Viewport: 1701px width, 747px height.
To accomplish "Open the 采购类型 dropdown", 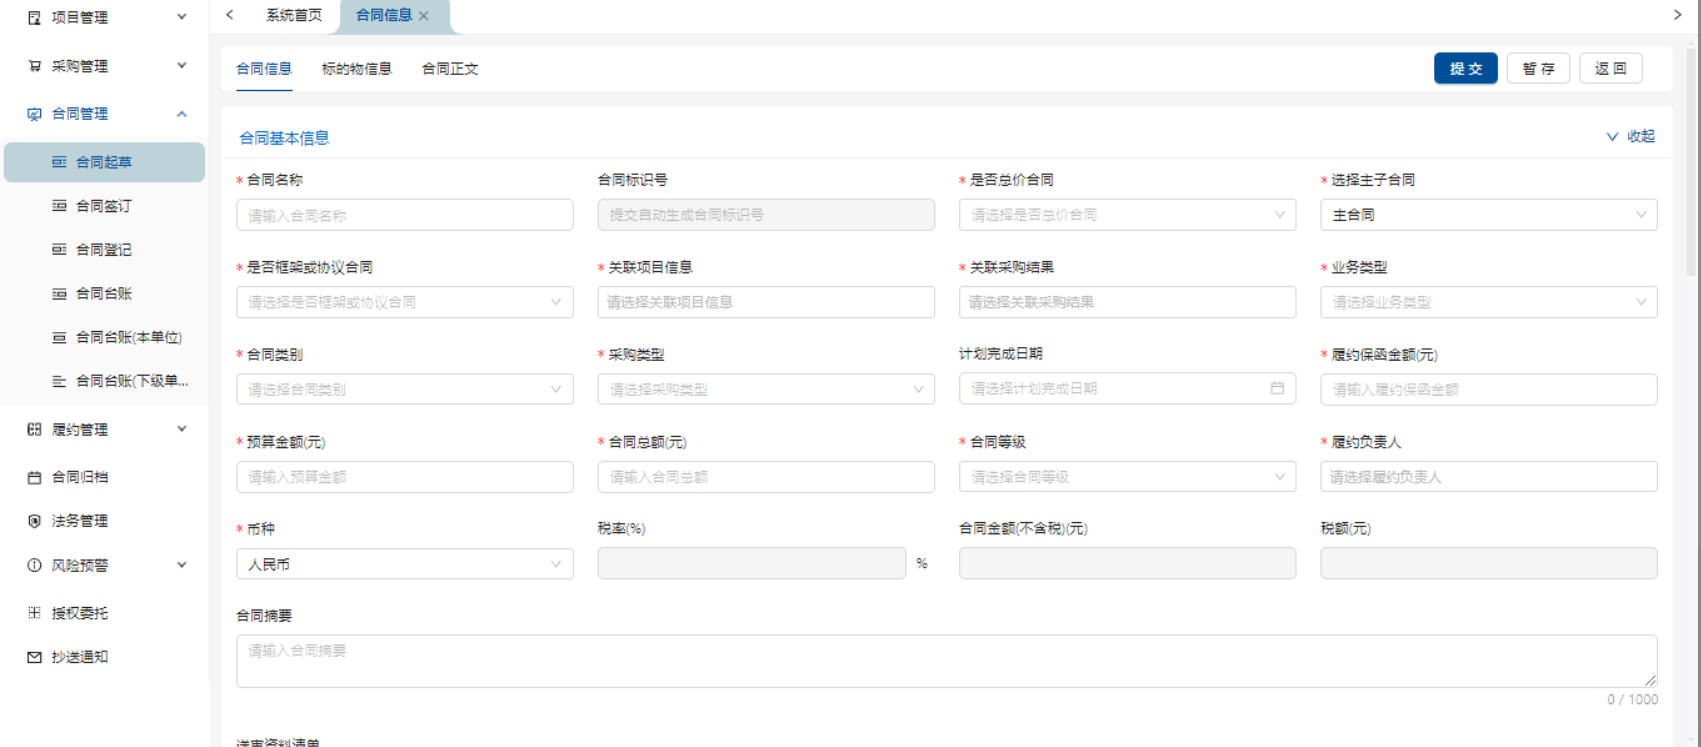I will [766, 389].
